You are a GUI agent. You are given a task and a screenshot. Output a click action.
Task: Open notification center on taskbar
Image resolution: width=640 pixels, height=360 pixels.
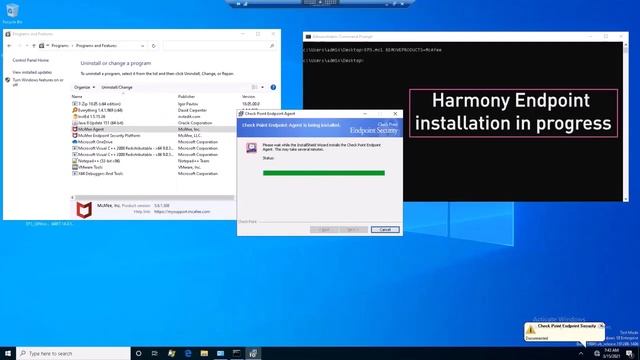[630, 353]
